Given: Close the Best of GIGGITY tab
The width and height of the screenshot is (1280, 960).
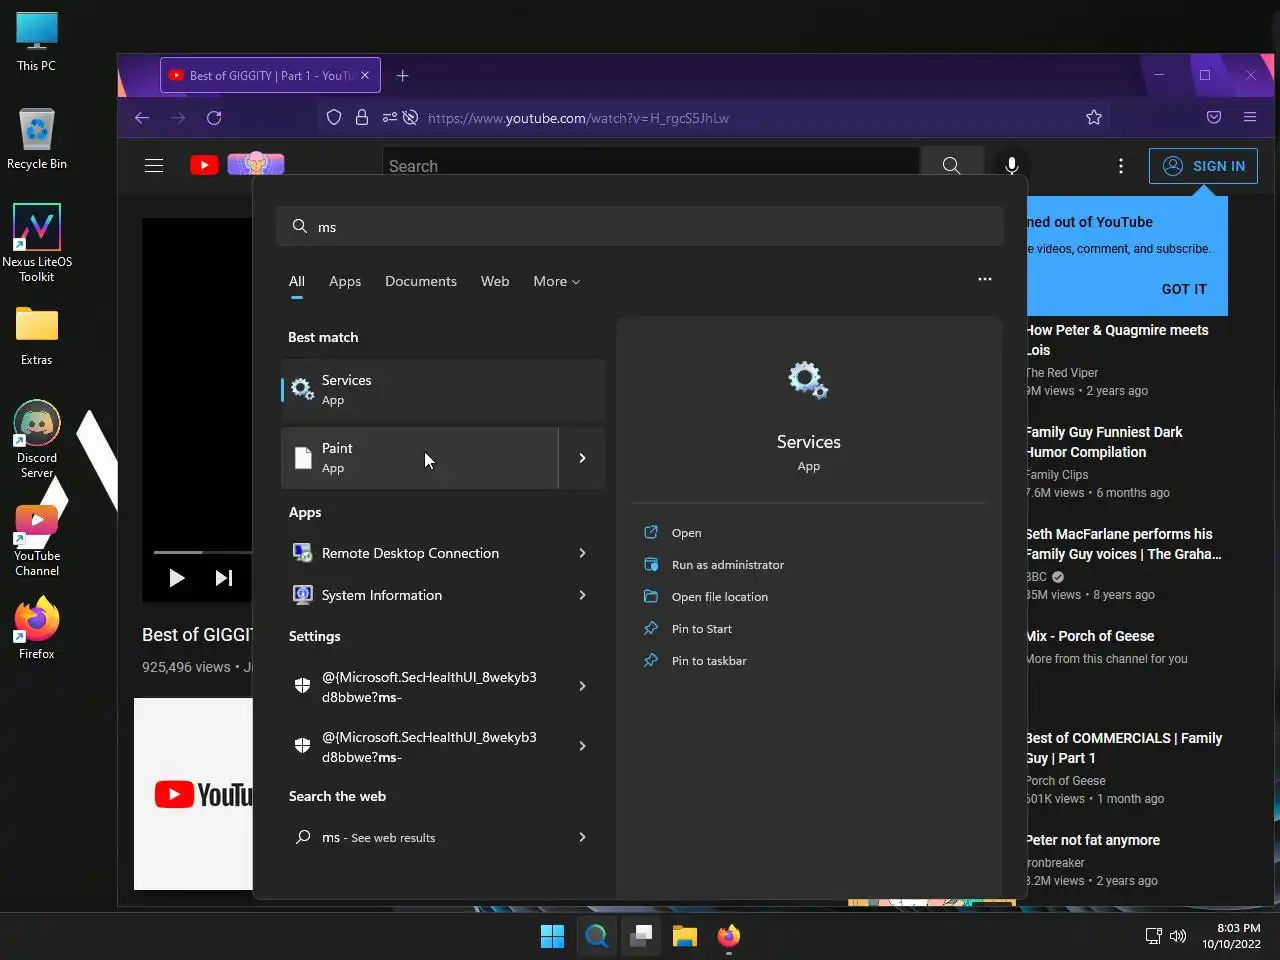Looking at the screenshot, I should (x=365, y=76).
